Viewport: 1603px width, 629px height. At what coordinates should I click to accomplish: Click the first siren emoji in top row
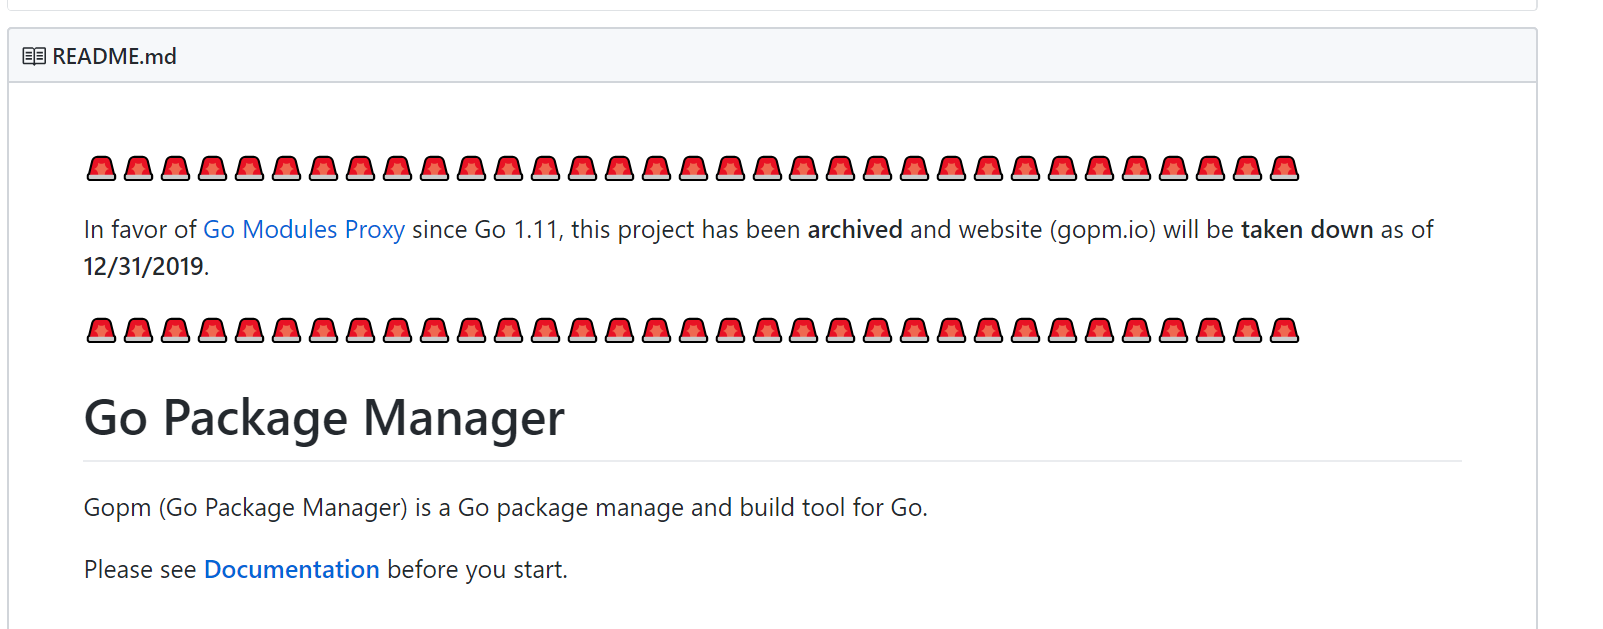pos(101,168)
